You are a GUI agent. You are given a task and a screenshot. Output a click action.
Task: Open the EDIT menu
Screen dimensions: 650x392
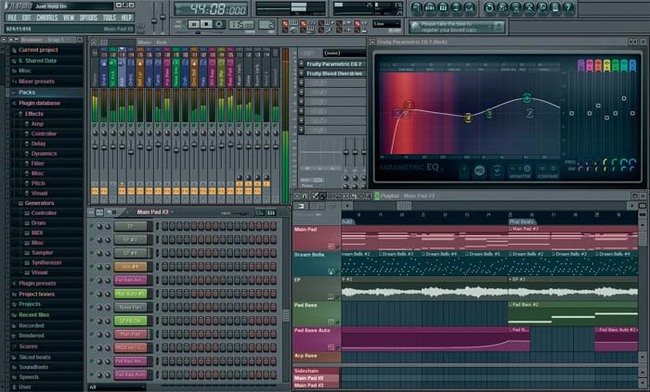pos(27,17)
